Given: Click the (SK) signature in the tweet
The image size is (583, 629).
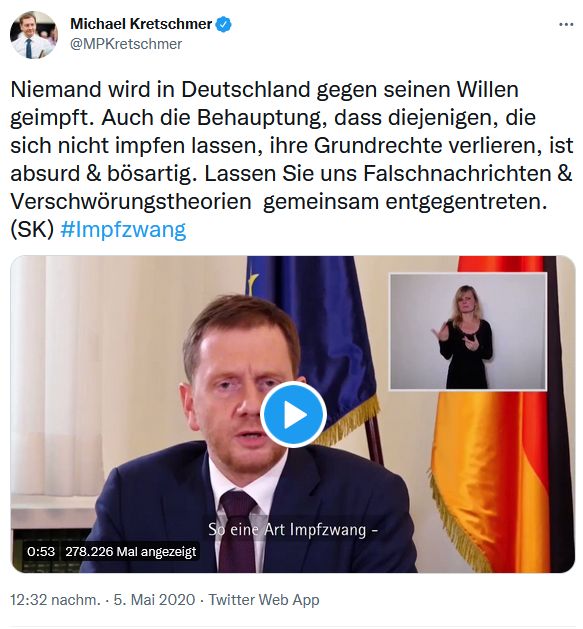Looking at the screenshot, I should tap(32, 230).
